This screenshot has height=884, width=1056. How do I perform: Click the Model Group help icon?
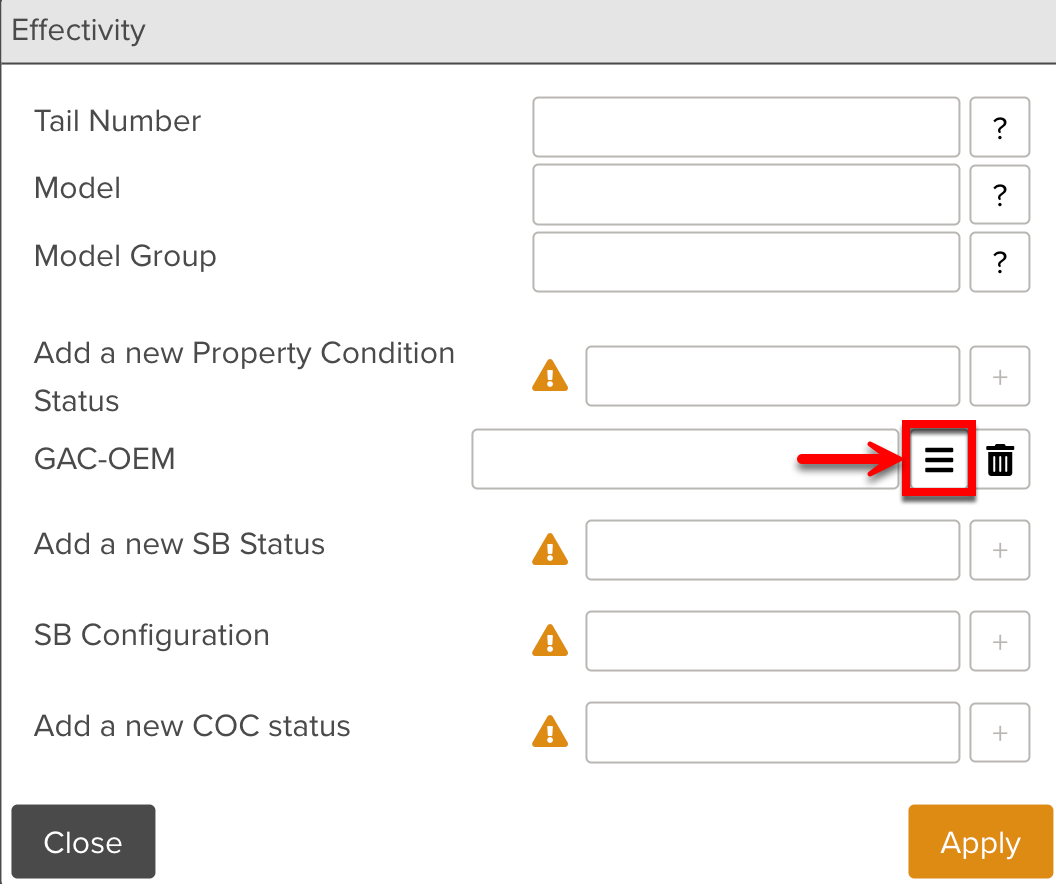(x=1000, y=262)
